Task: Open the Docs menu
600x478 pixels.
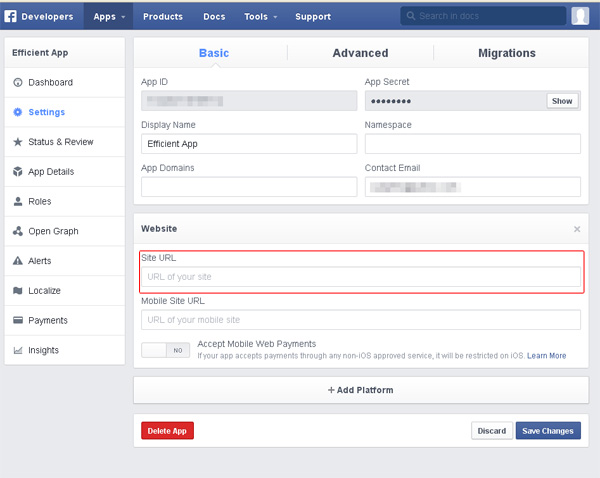Action: point(214,16)
